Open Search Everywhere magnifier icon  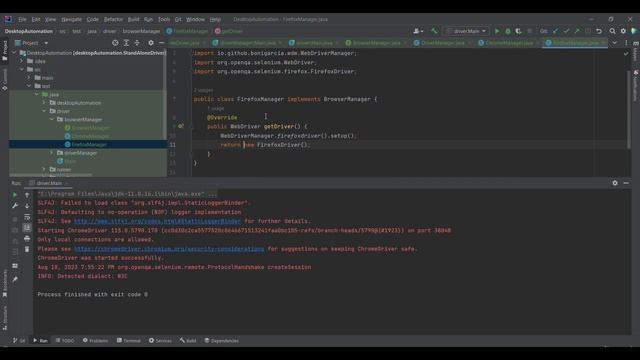[x=612, y=31]
